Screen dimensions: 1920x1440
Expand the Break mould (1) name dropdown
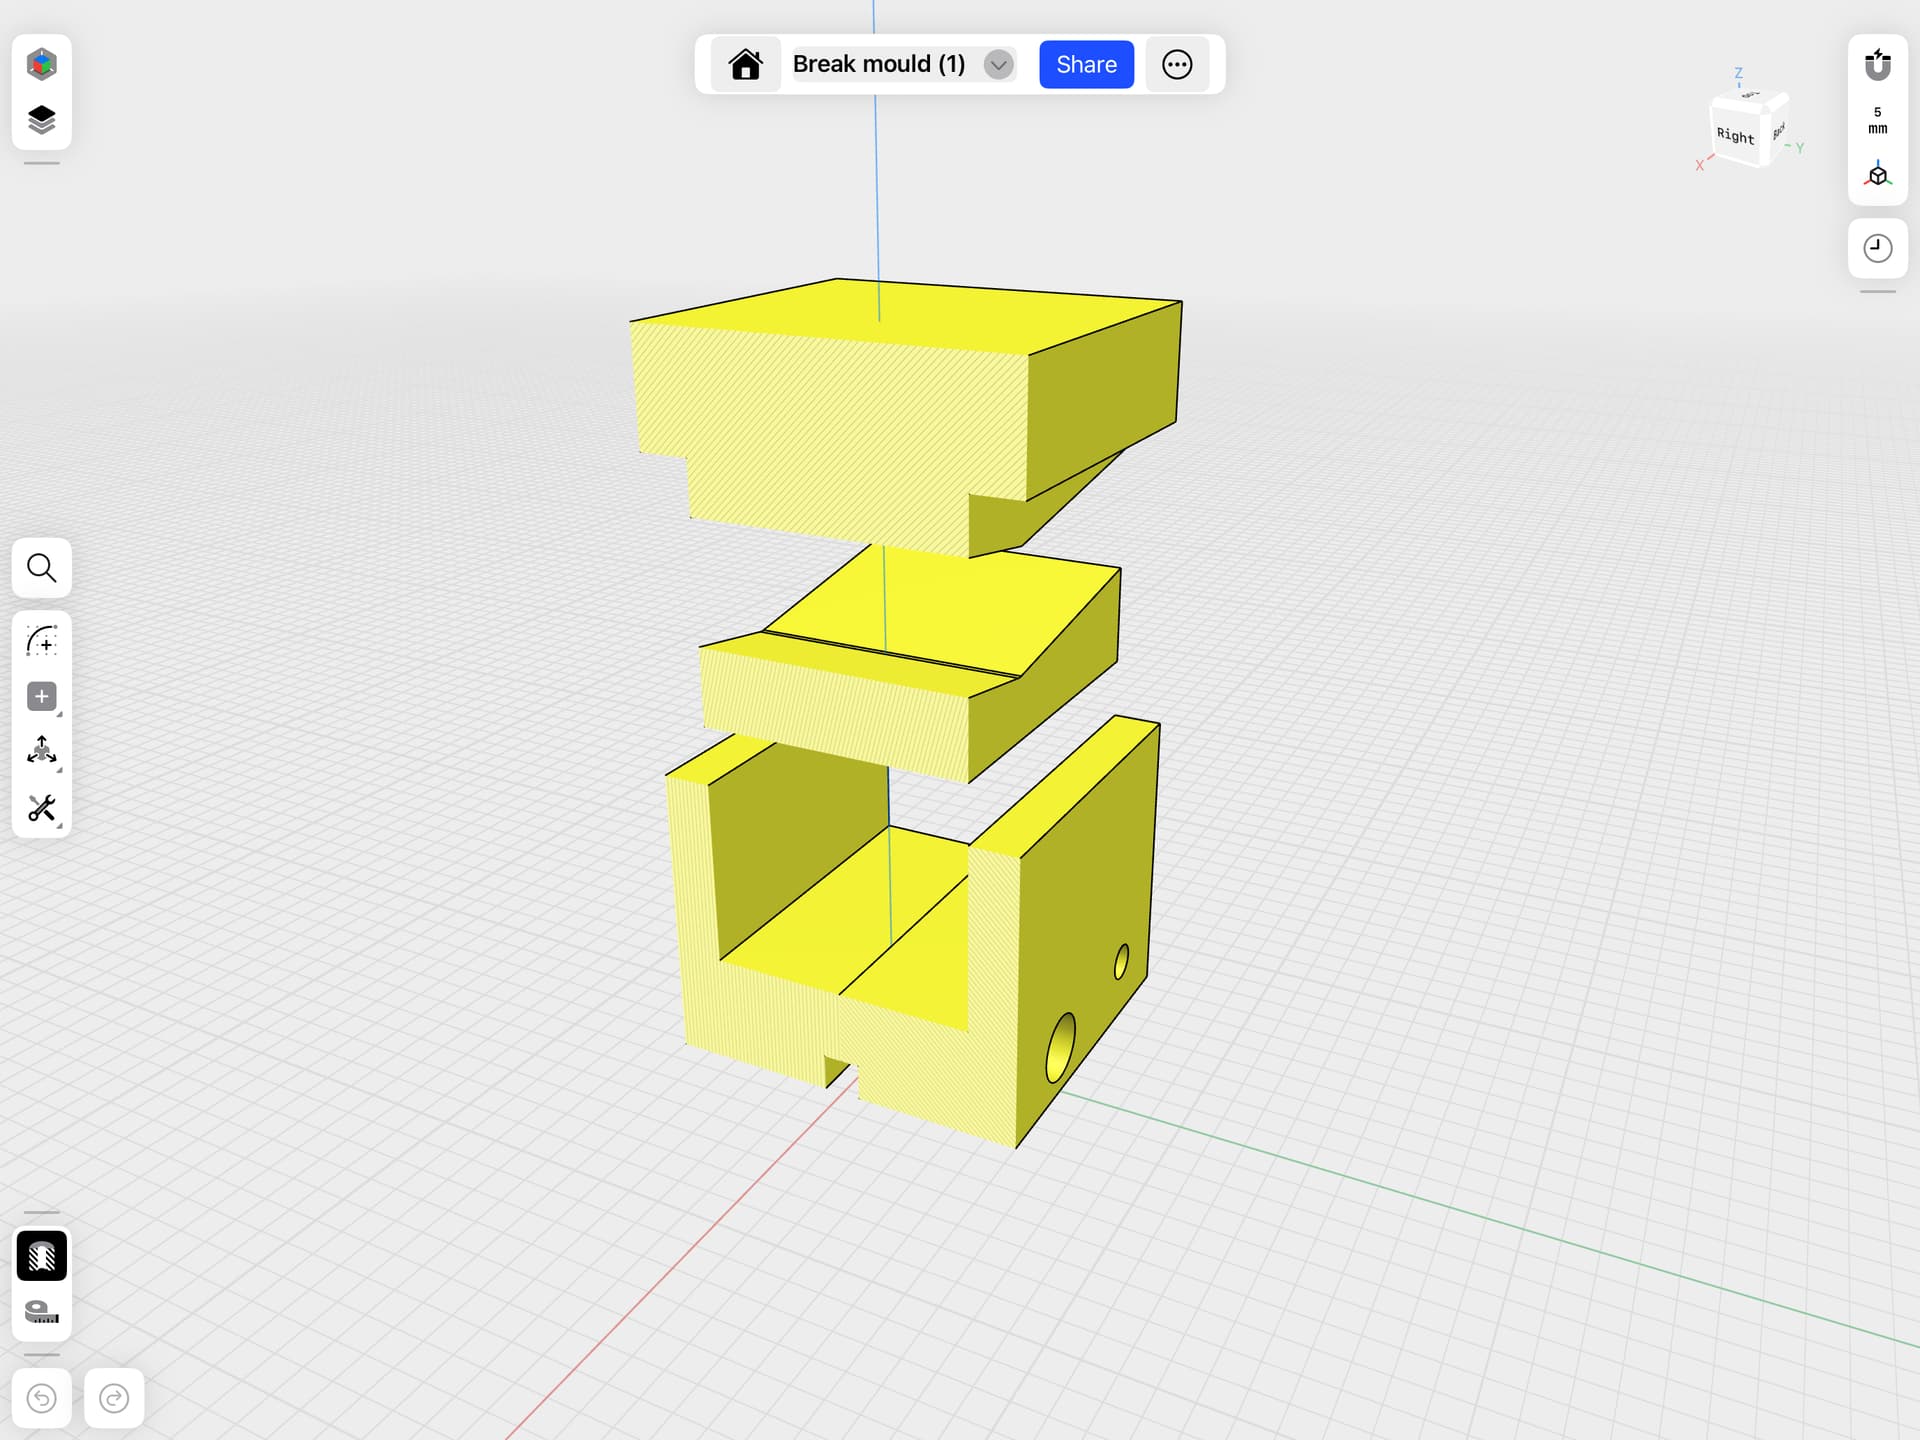998,65
